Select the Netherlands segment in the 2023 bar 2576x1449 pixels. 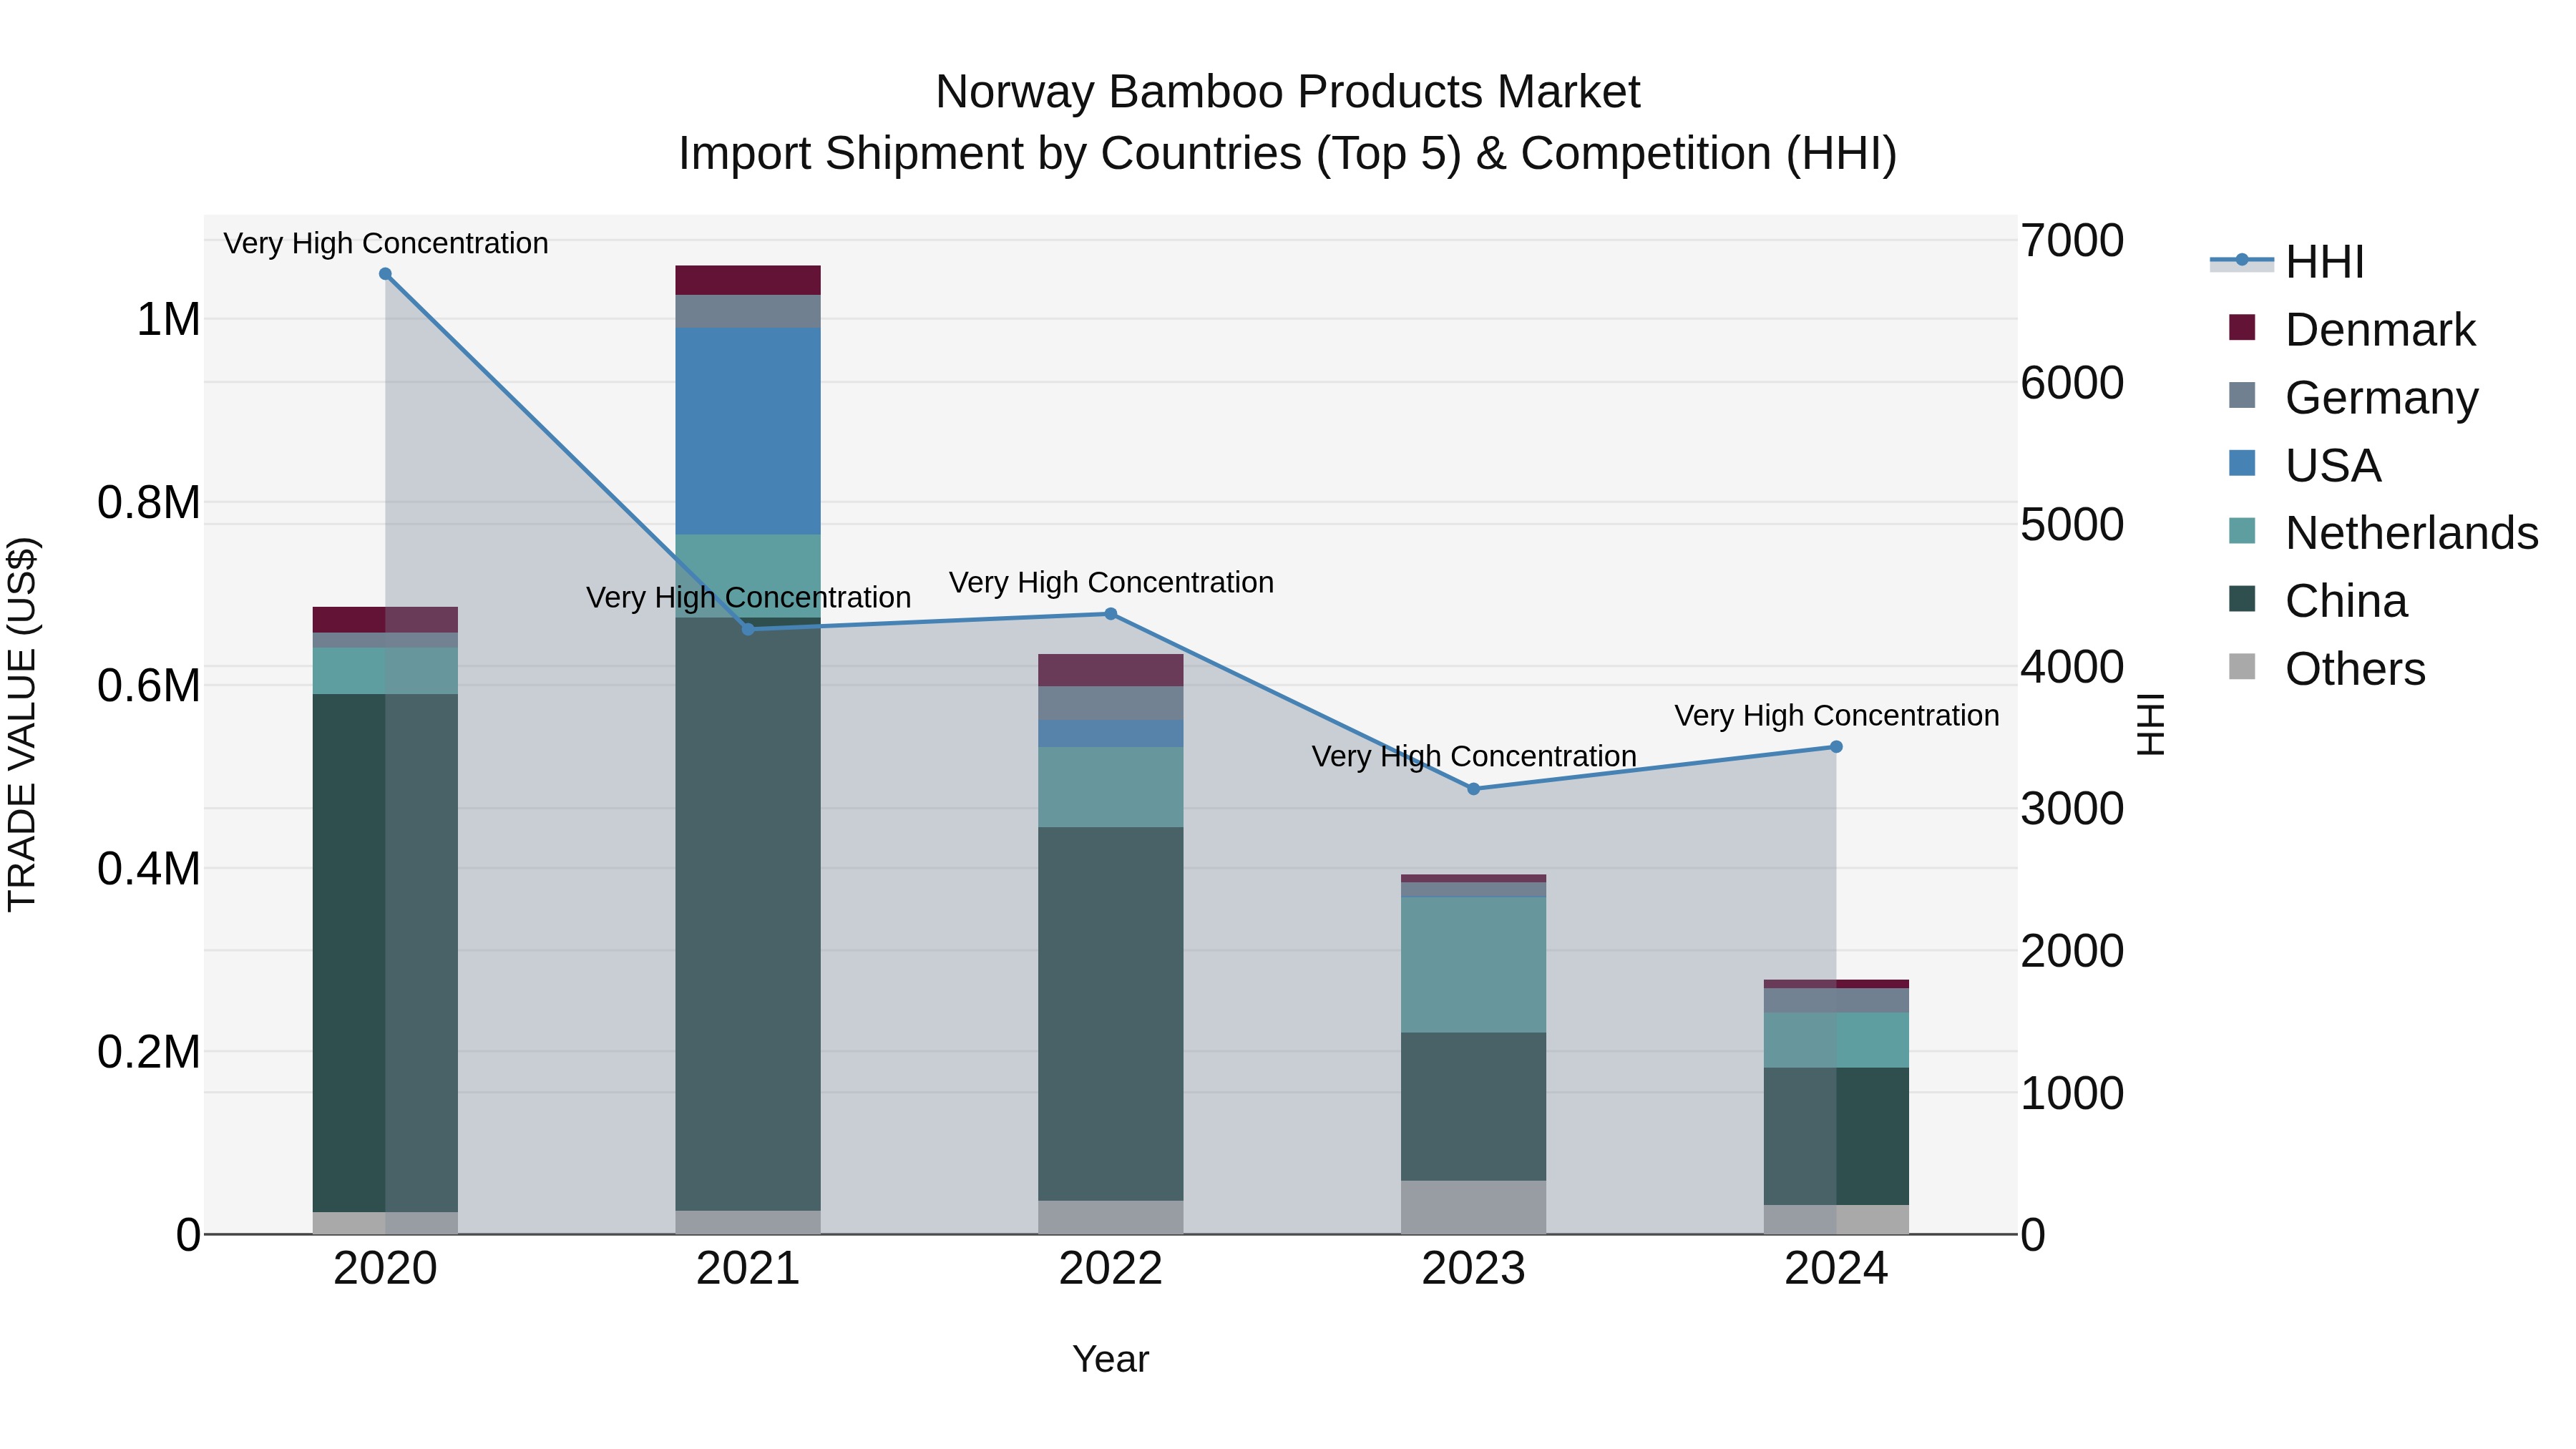click(x=1473, y=965)
